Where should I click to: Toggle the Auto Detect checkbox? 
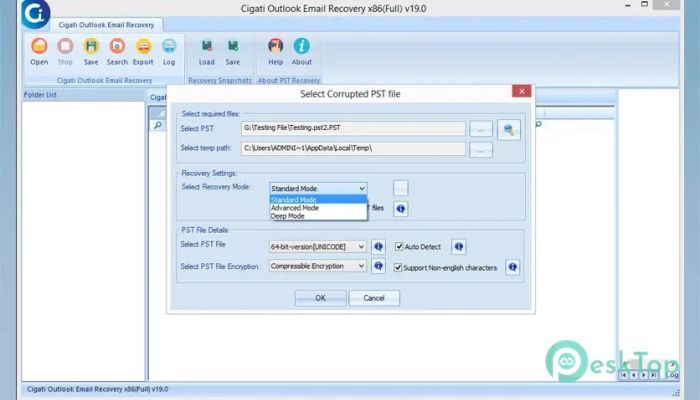(399, 246)
